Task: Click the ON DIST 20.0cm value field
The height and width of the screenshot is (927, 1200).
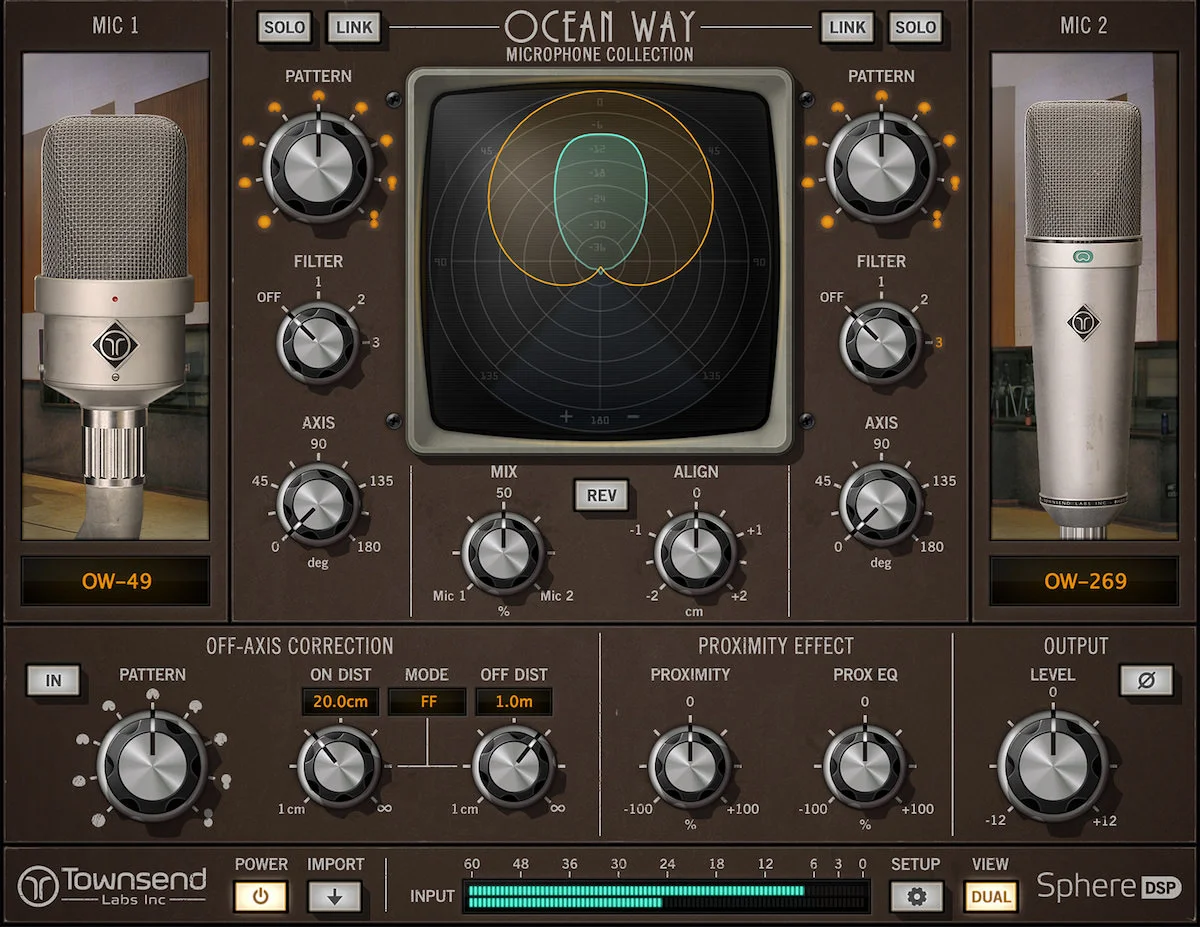Action: (x=340, y=701)
